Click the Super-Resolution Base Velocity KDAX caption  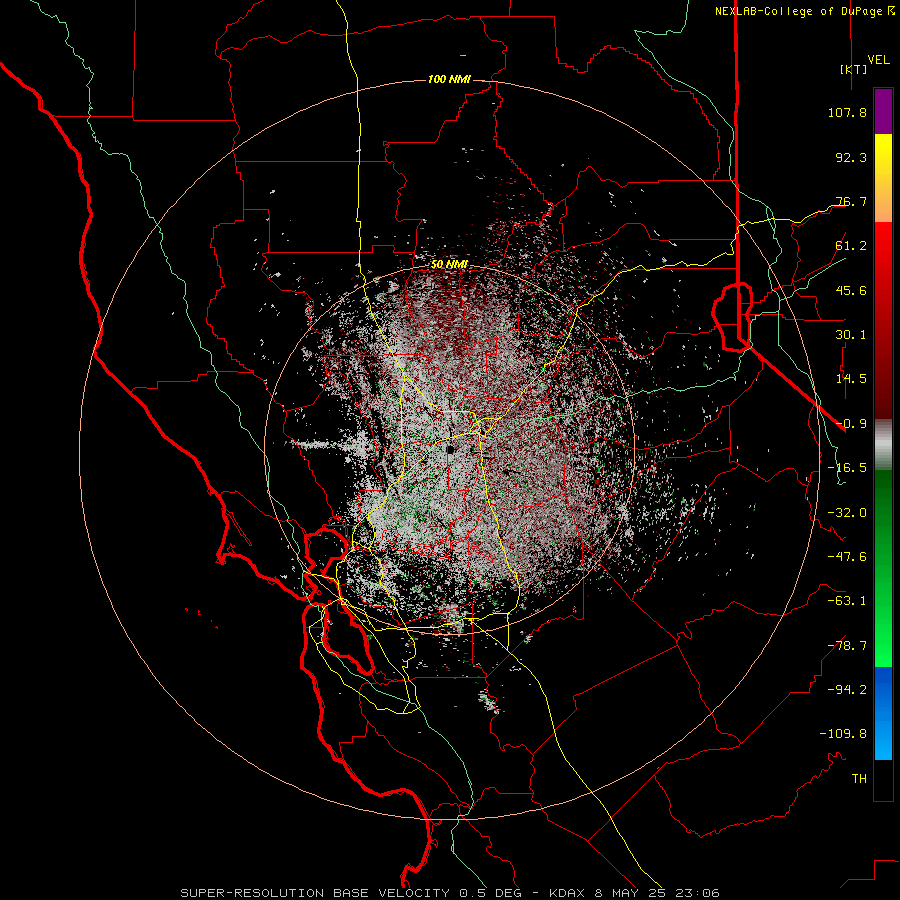click(450, 893)
